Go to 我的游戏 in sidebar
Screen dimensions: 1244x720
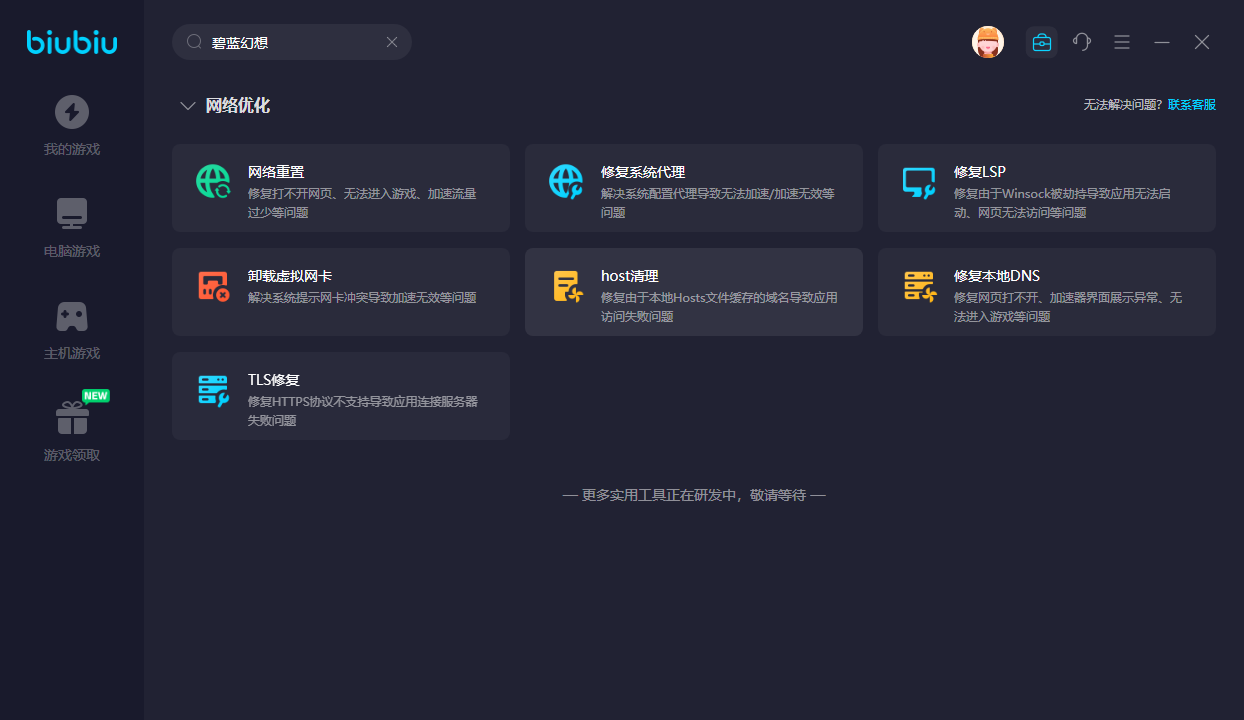click(72, 126)
